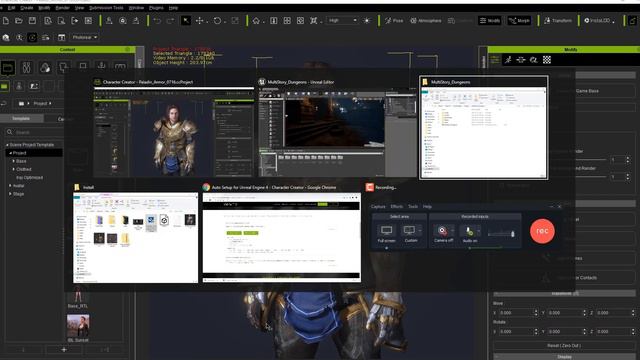
Task: Toggle the Audio on button in recorder
Action: (x=469, y=234)
